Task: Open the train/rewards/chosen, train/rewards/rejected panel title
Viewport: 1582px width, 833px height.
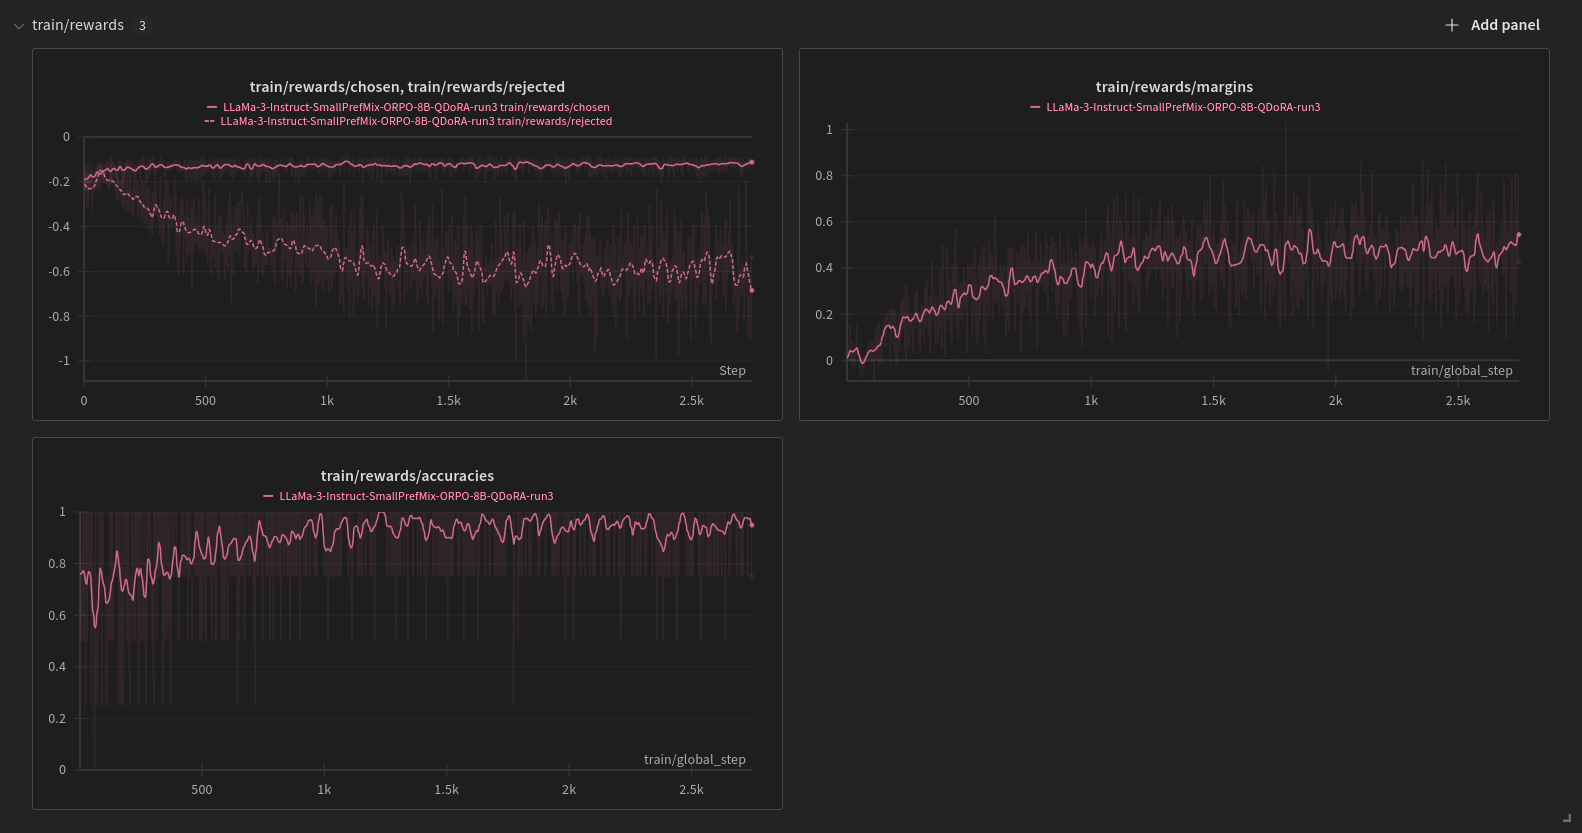Action: pyautogui.click(x=407, y=87)
